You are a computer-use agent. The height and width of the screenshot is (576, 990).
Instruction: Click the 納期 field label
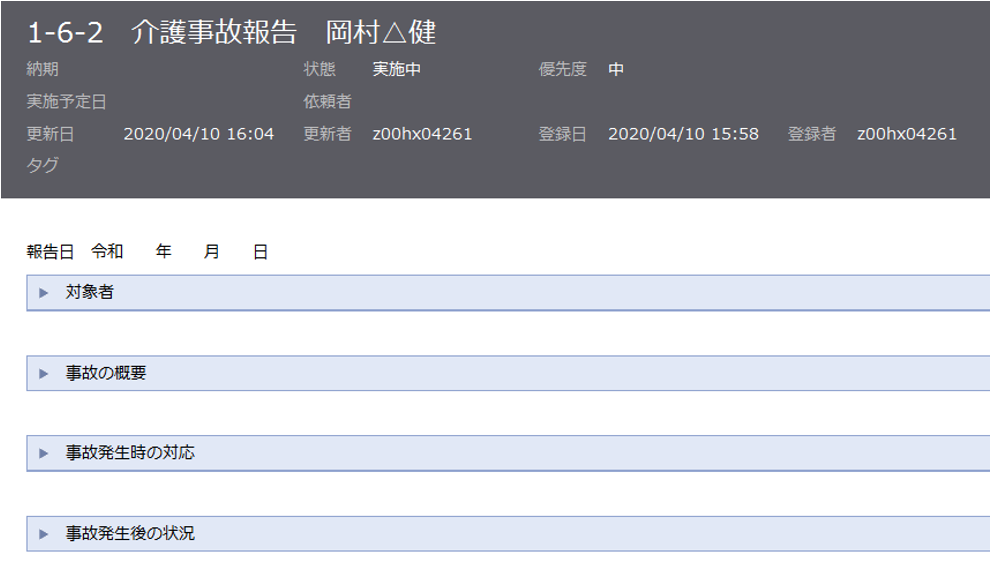point(42,70)
